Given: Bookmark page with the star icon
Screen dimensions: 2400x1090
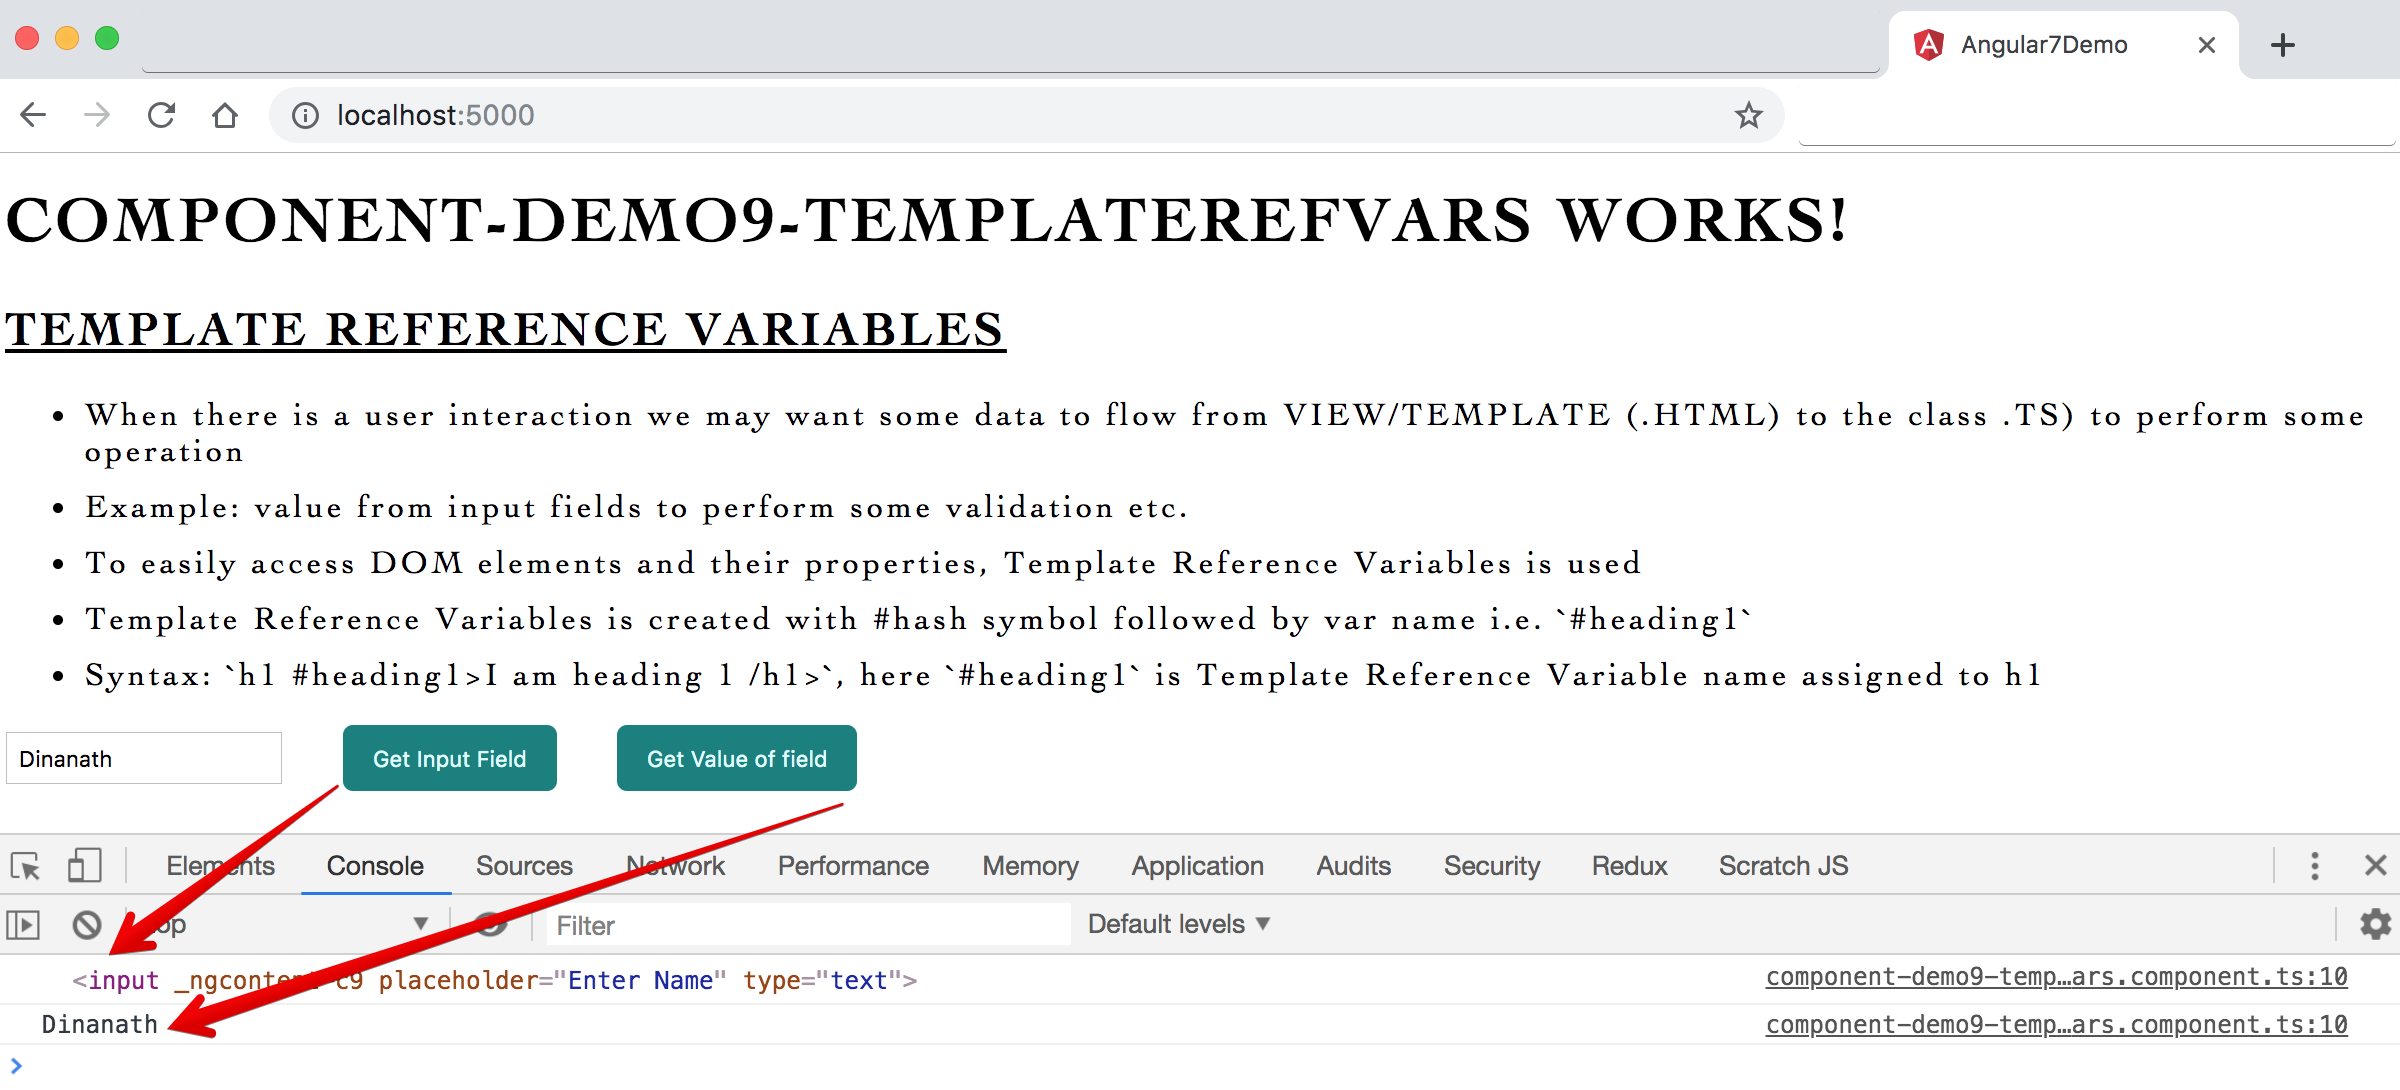Looking at the screenshot, I should pos(1748,116).
